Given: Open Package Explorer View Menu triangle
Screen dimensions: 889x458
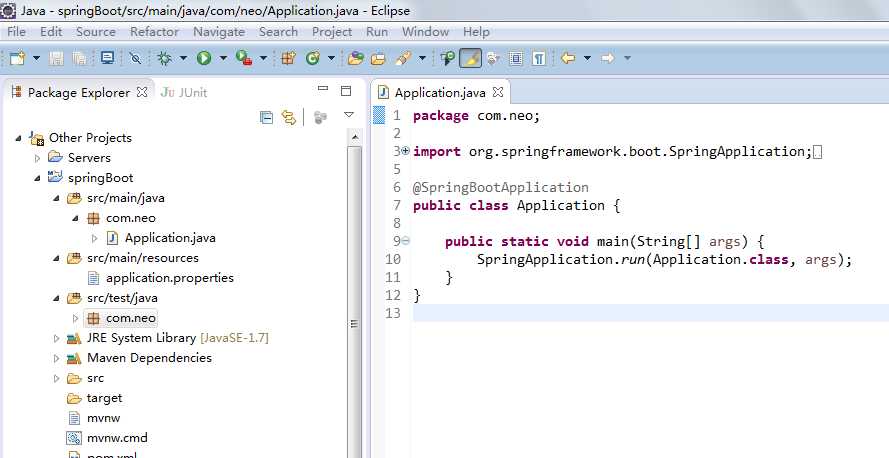Looking at the screenshot, I should [349, 115].
